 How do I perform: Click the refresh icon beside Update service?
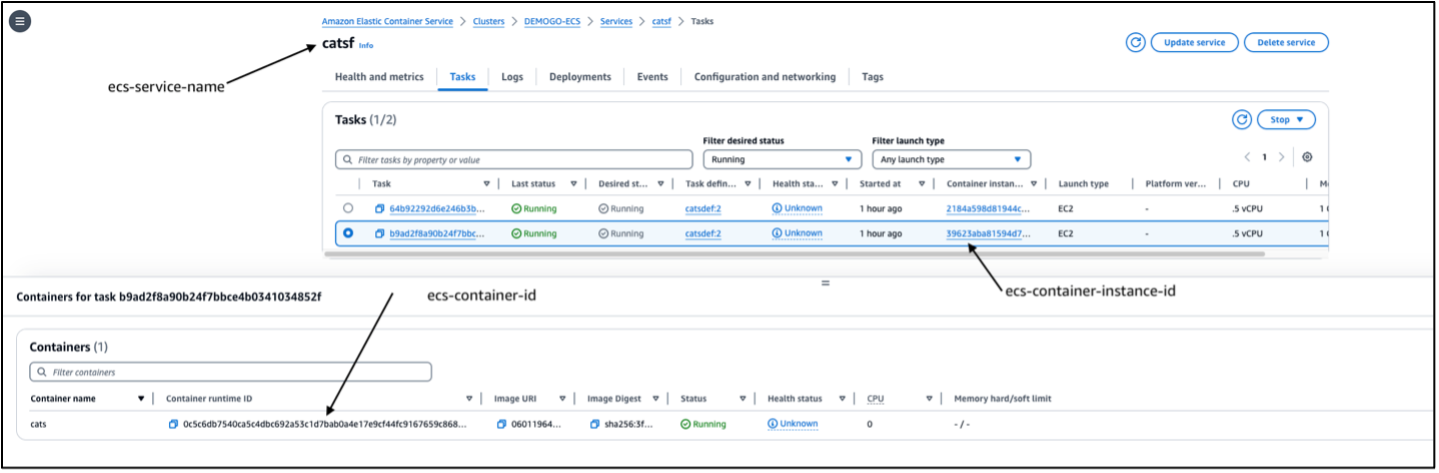[1135, 42]
